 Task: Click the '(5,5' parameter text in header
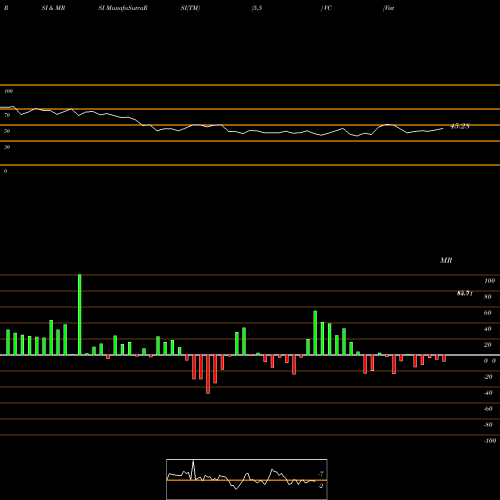(x=257, y=8)
